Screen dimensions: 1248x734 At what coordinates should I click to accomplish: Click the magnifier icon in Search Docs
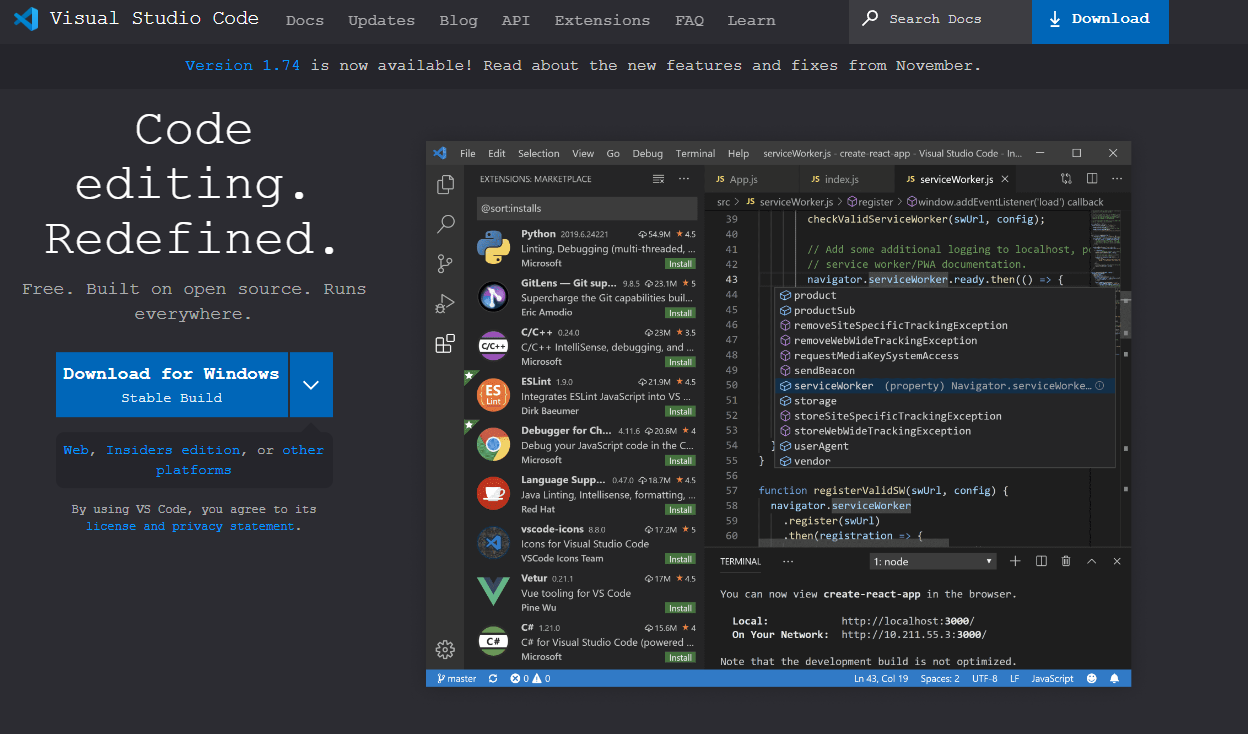coord(871,18)
